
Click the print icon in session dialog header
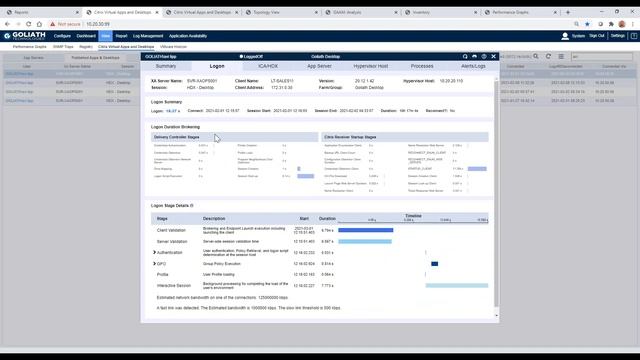point(474,56)
